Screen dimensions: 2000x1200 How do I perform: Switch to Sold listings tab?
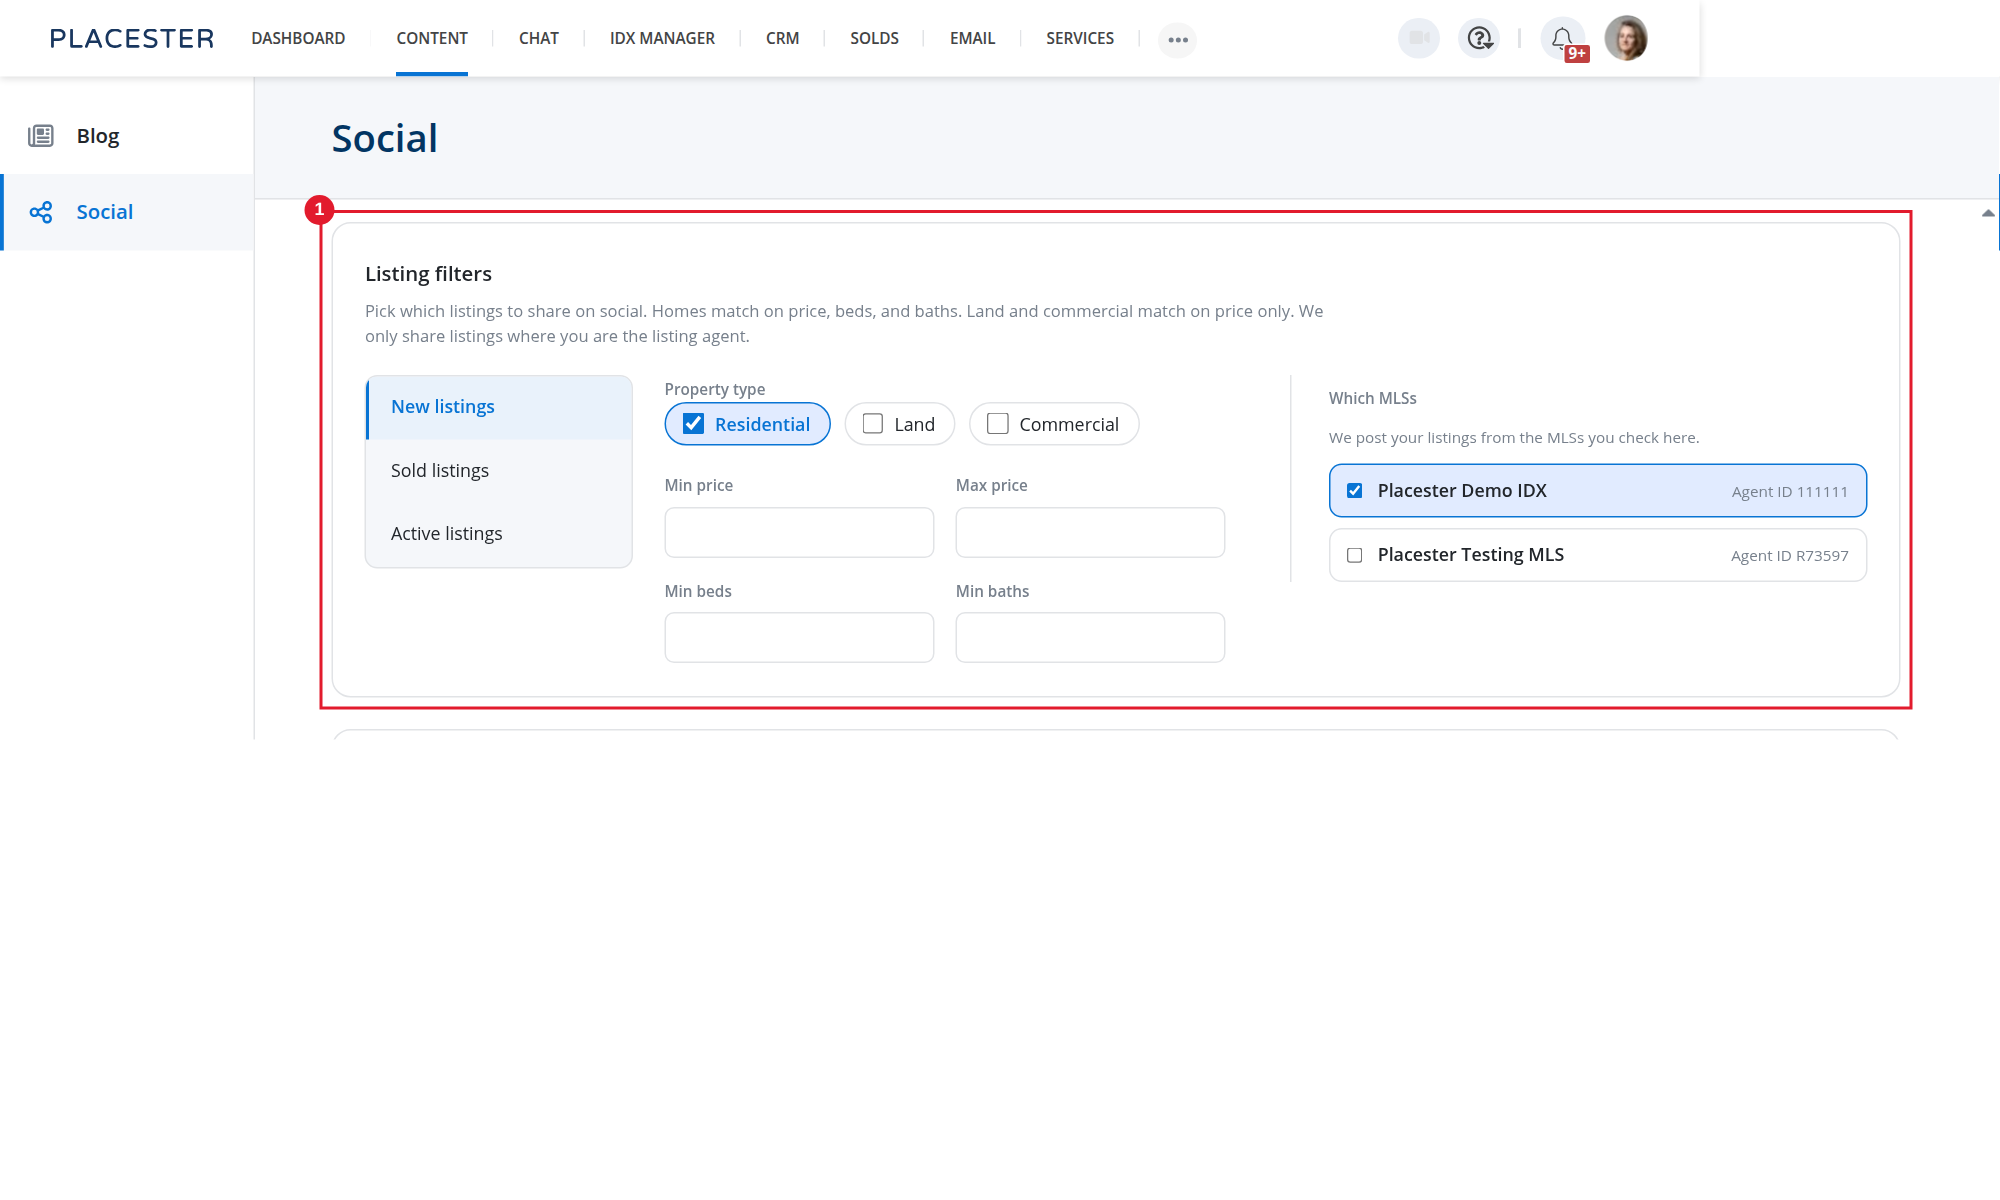(x=499, y=471)
